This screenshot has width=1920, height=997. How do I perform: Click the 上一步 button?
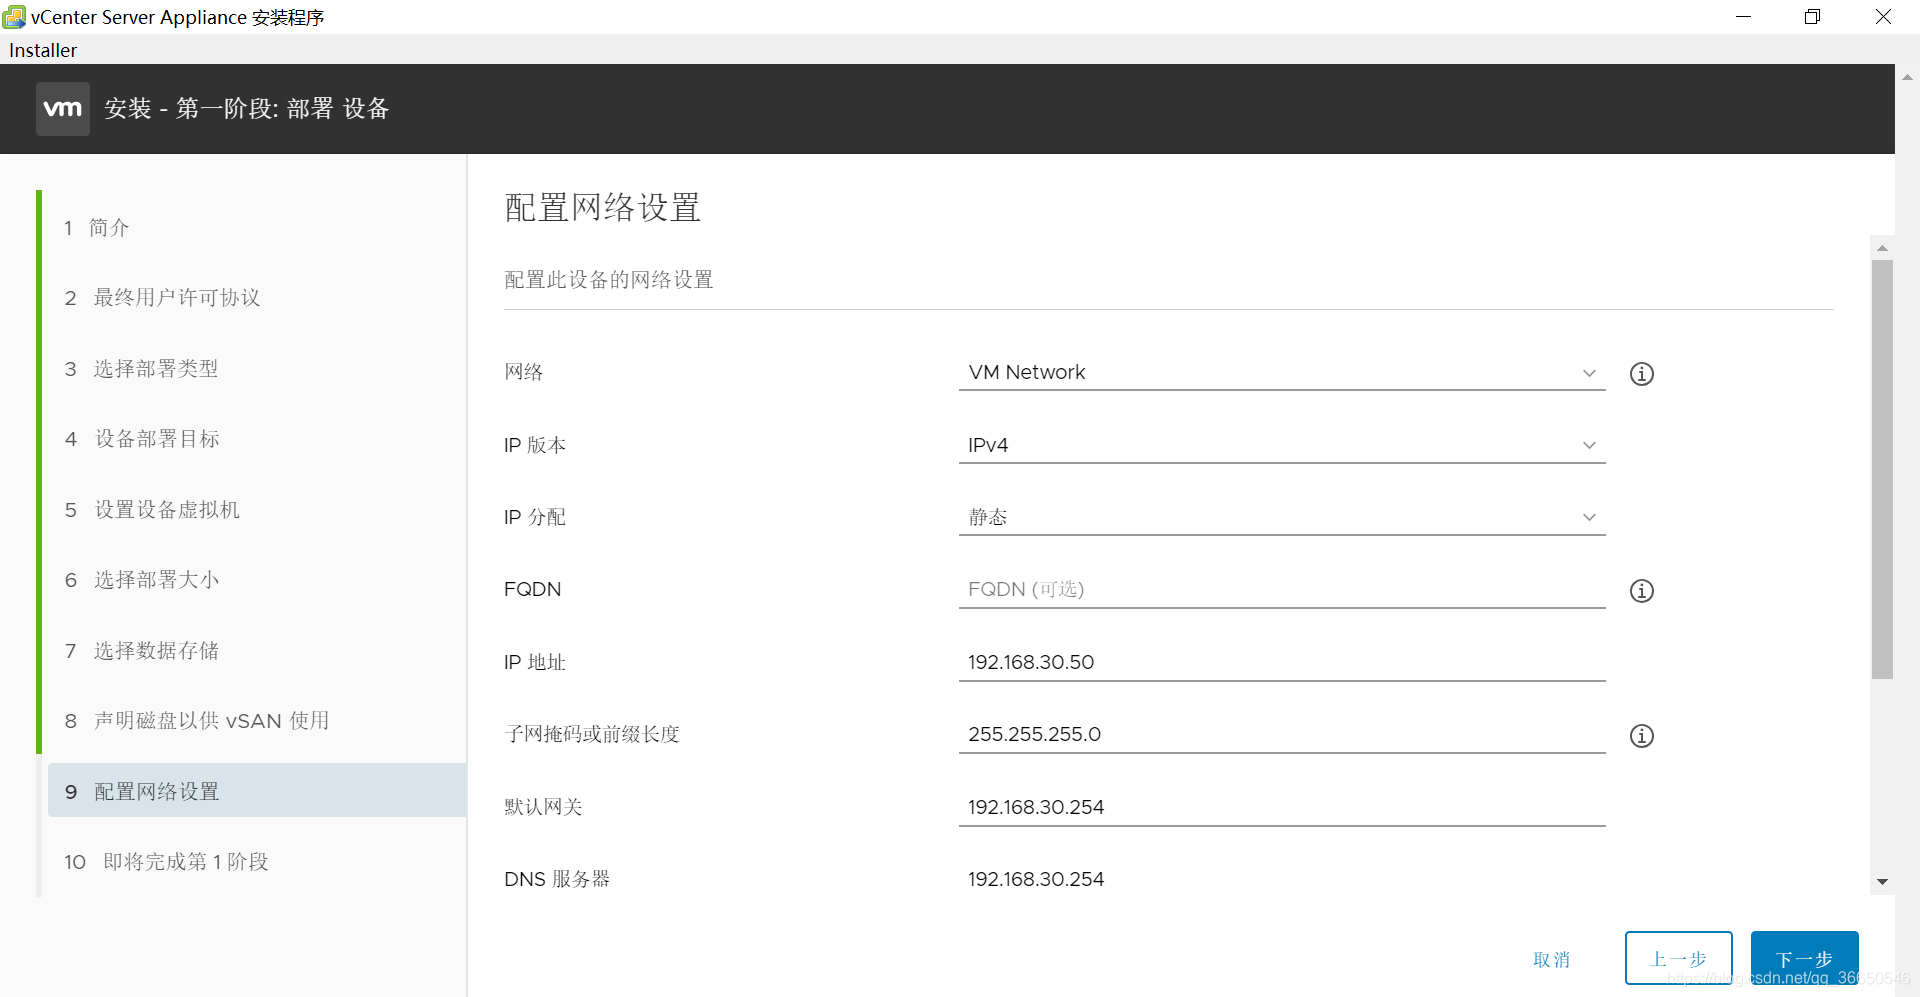tap(1678, 959)
